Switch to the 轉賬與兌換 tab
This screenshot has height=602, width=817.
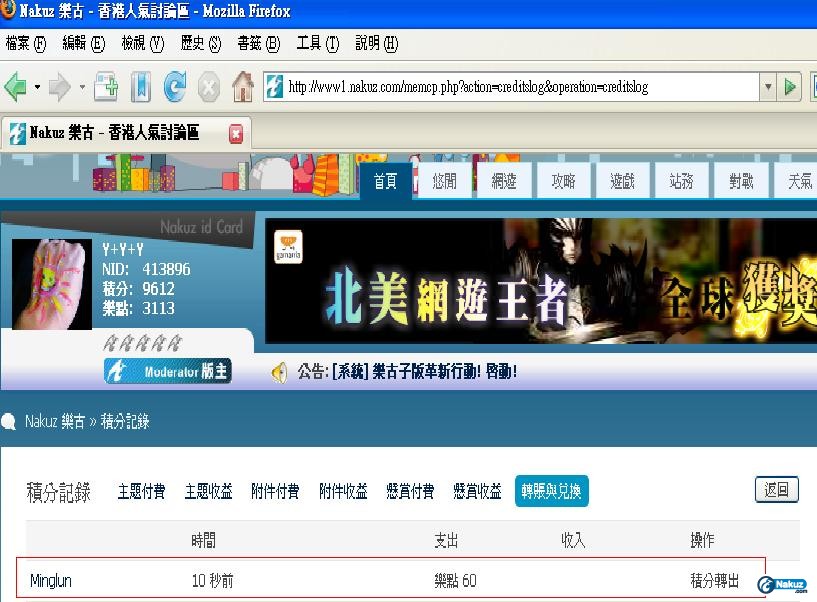click(550, 491)
